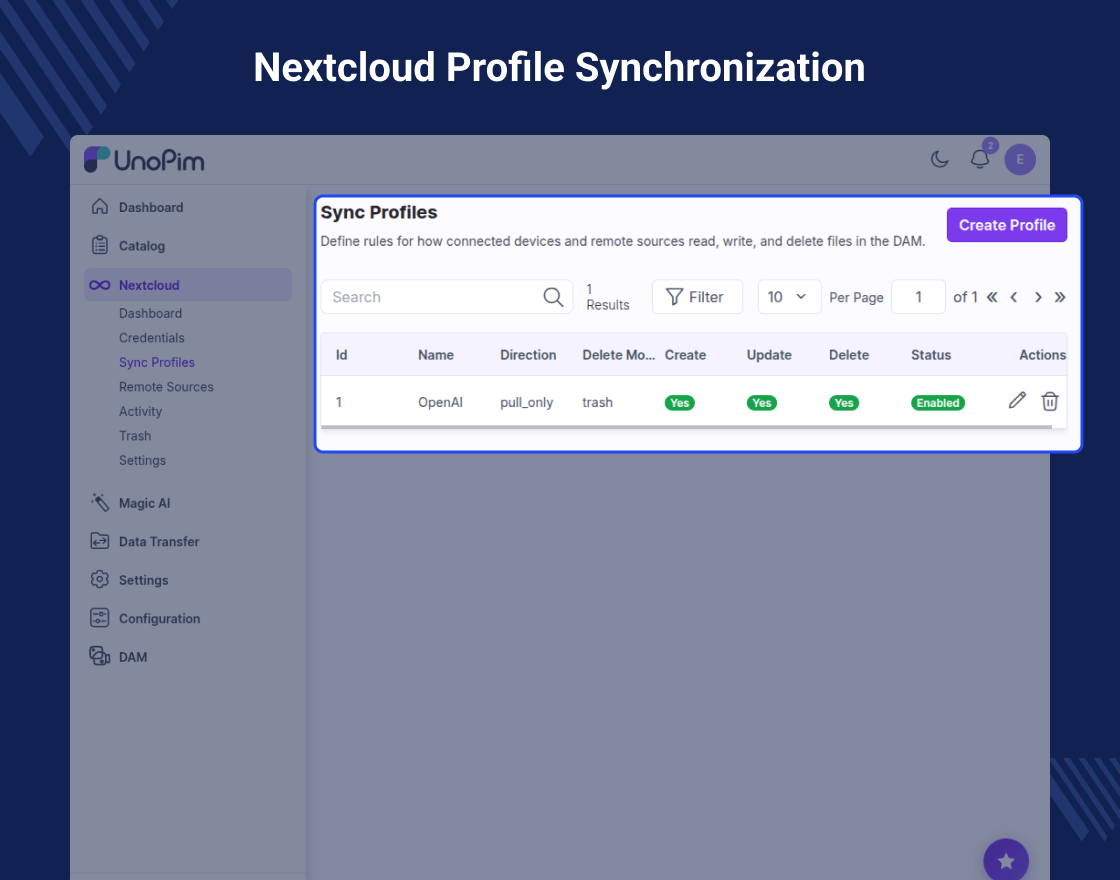Viewport: 1120px width, 880px height.
Task: Open notifications with the bell icon
Action: click(980, 159)
